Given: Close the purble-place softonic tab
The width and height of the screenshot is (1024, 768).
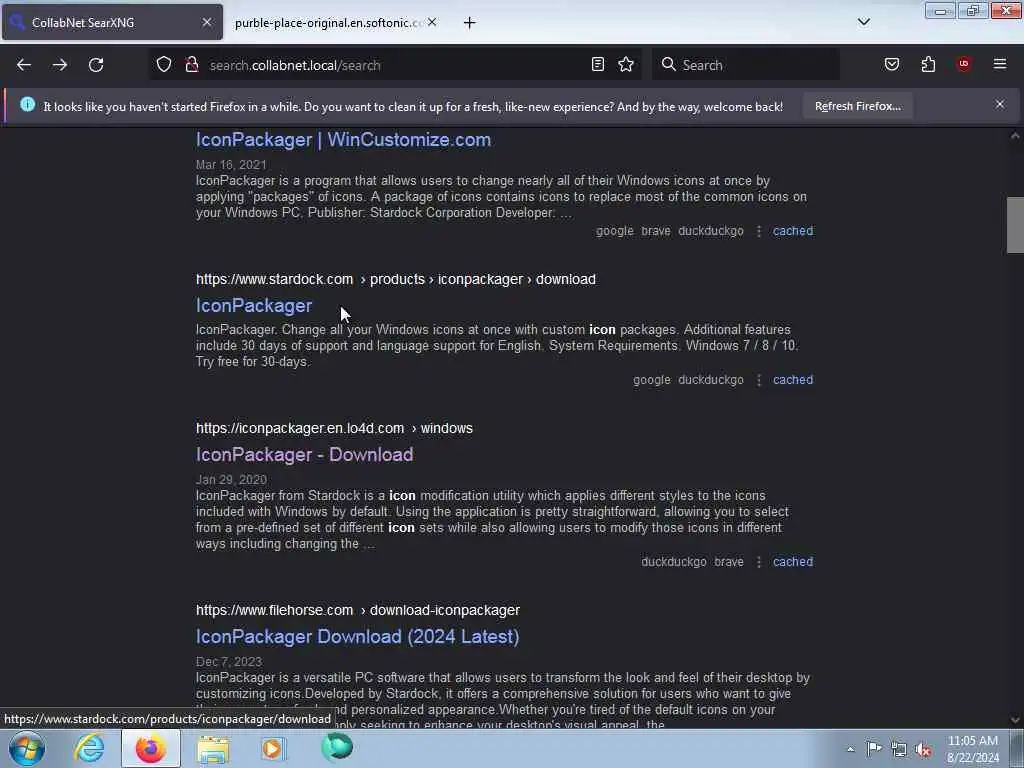Looking at the screenshot, I should tap(432, 22).
